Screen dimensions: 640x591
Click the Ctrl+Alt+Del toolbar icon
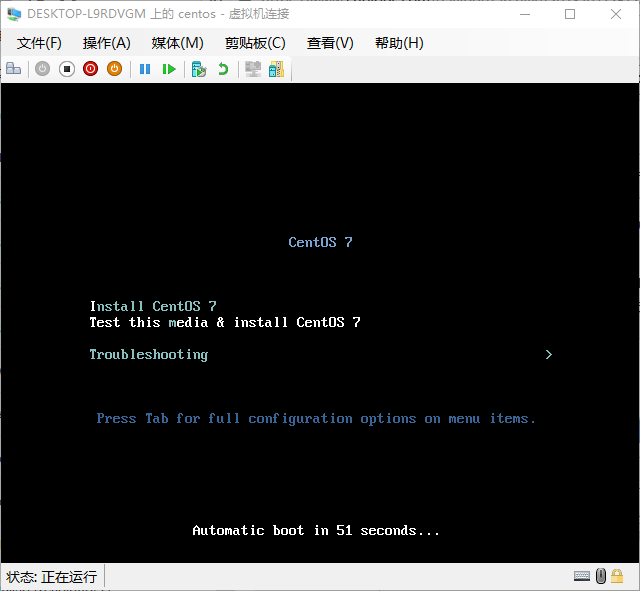point(13,69)
